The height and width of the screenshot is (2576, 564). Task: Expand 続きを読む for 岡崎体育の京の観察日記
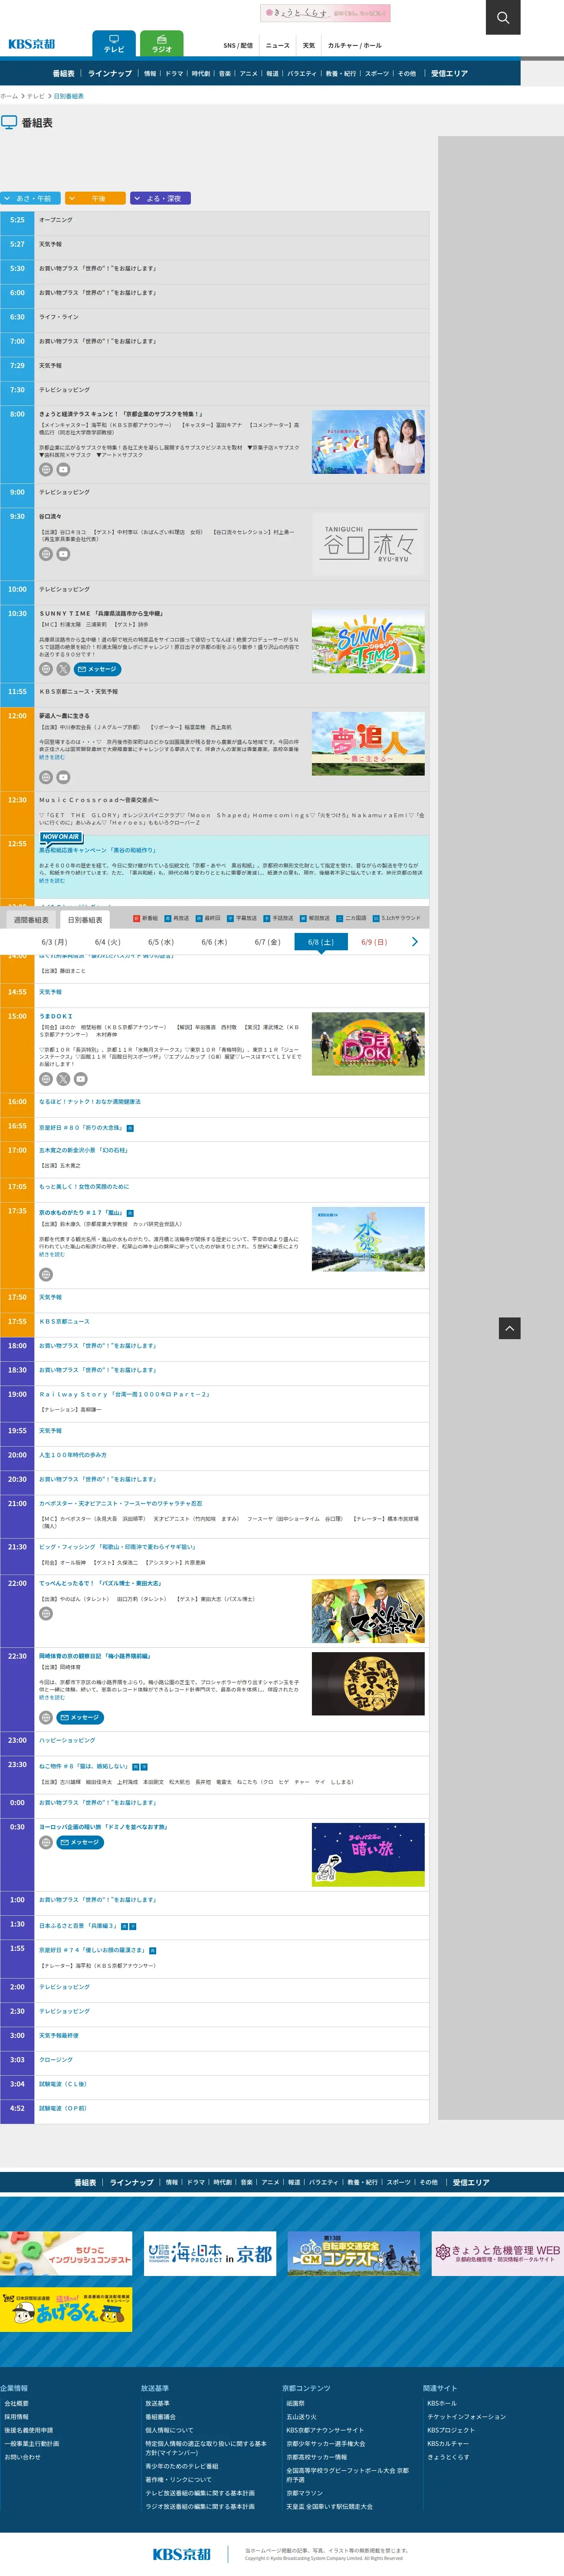click(x=52, y=1697)
